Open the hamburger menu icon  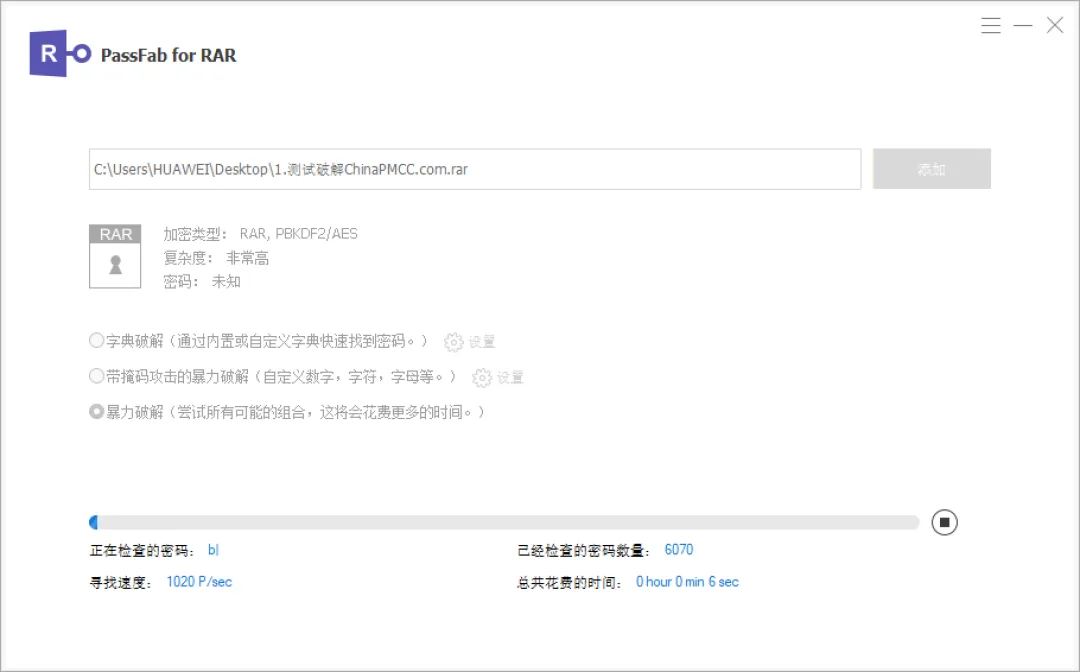coord(990,25)
